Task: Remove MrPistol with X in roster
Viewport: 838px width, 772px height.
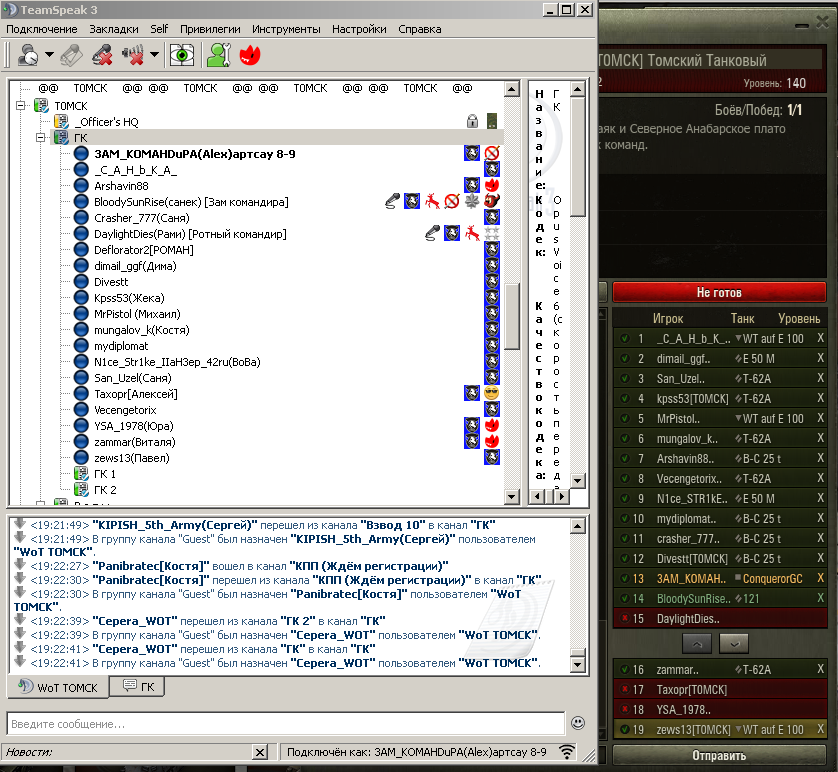Action: [820, 418]
